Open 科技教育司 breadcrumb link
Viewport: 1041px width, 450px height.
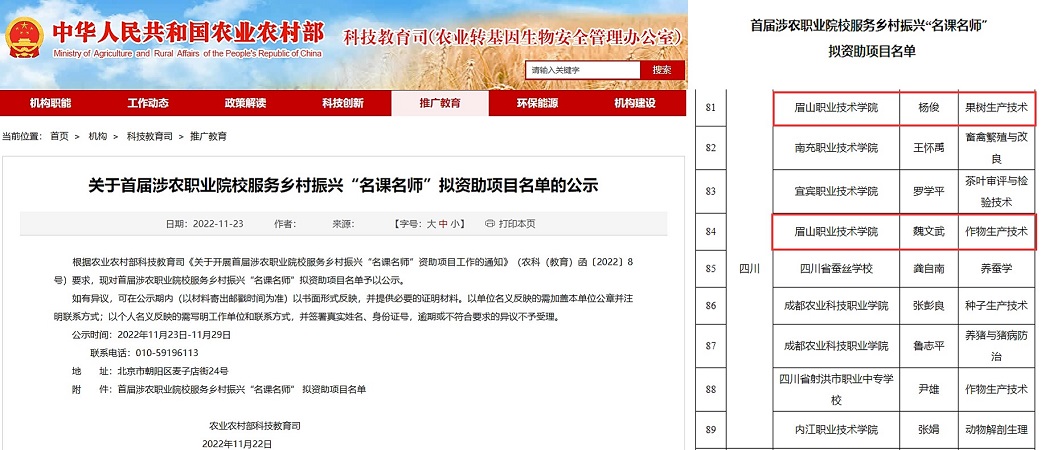(149, 136)
